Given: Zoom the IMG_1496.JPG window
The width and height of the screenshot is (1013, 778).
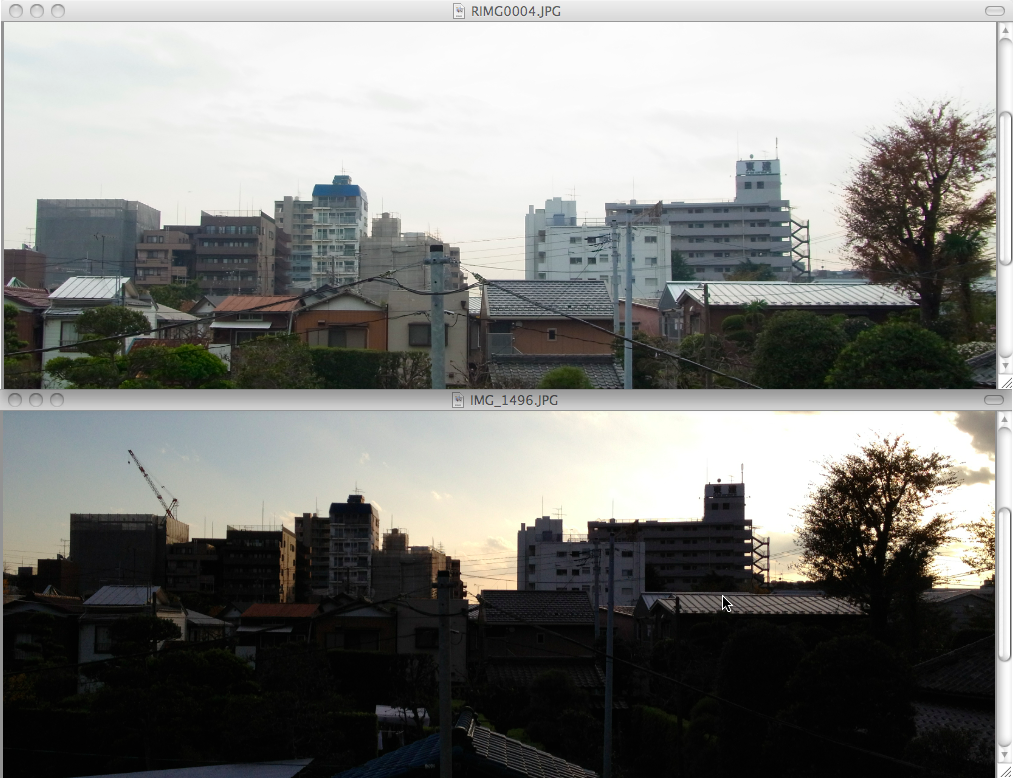Looking at the screenshot, I should coord(57,400).
